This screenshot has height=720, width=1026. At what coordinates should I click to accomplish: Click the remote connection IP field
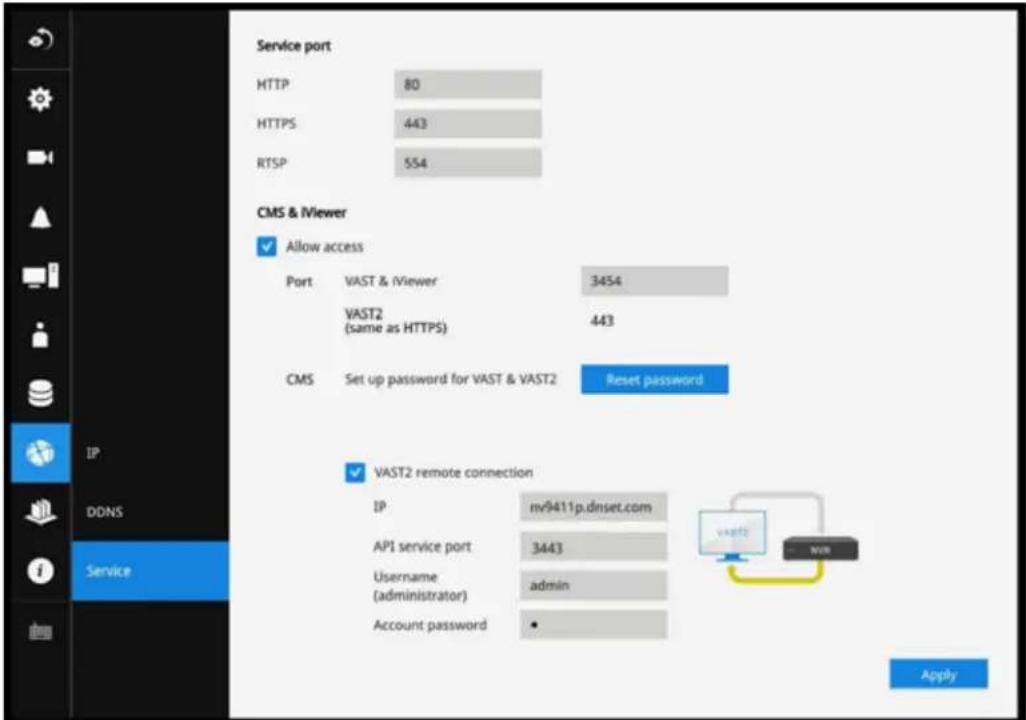coord(593,507)
